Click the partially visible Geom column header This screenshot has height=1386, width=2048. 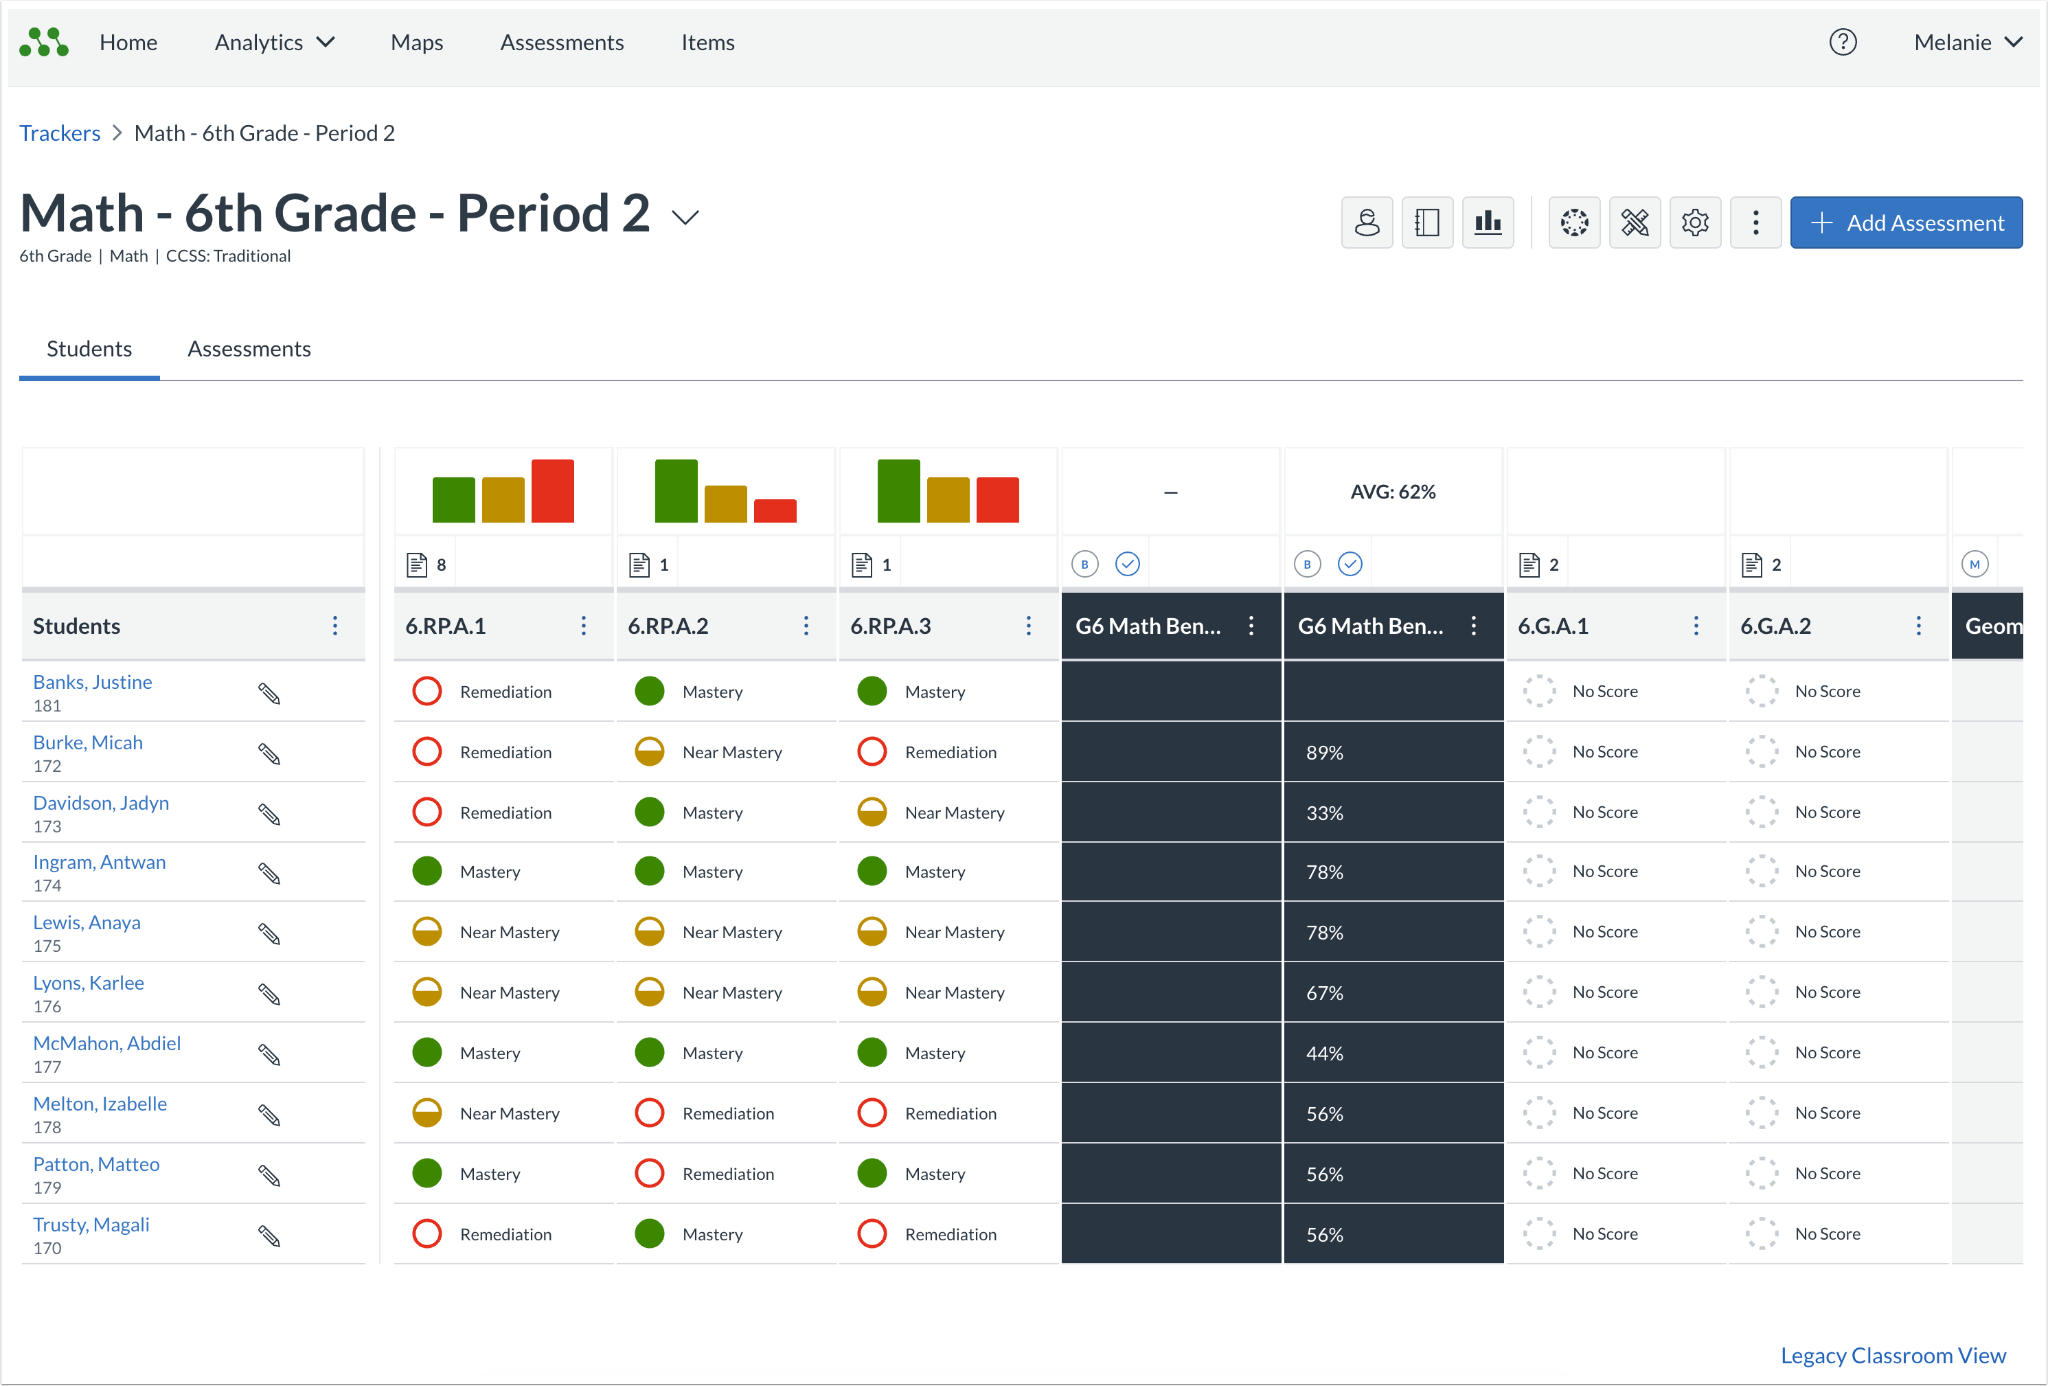point(1988,626)
